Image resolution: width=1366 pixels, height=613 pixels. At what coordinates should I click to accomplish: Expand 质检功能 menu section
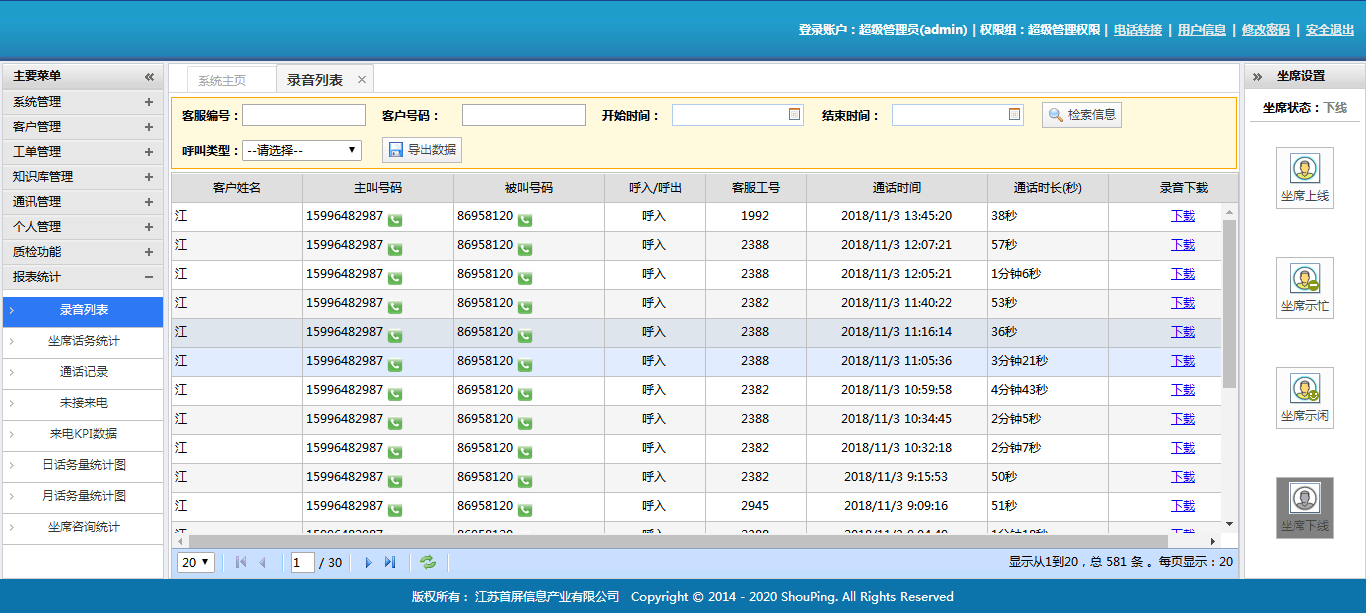[148, 252]
